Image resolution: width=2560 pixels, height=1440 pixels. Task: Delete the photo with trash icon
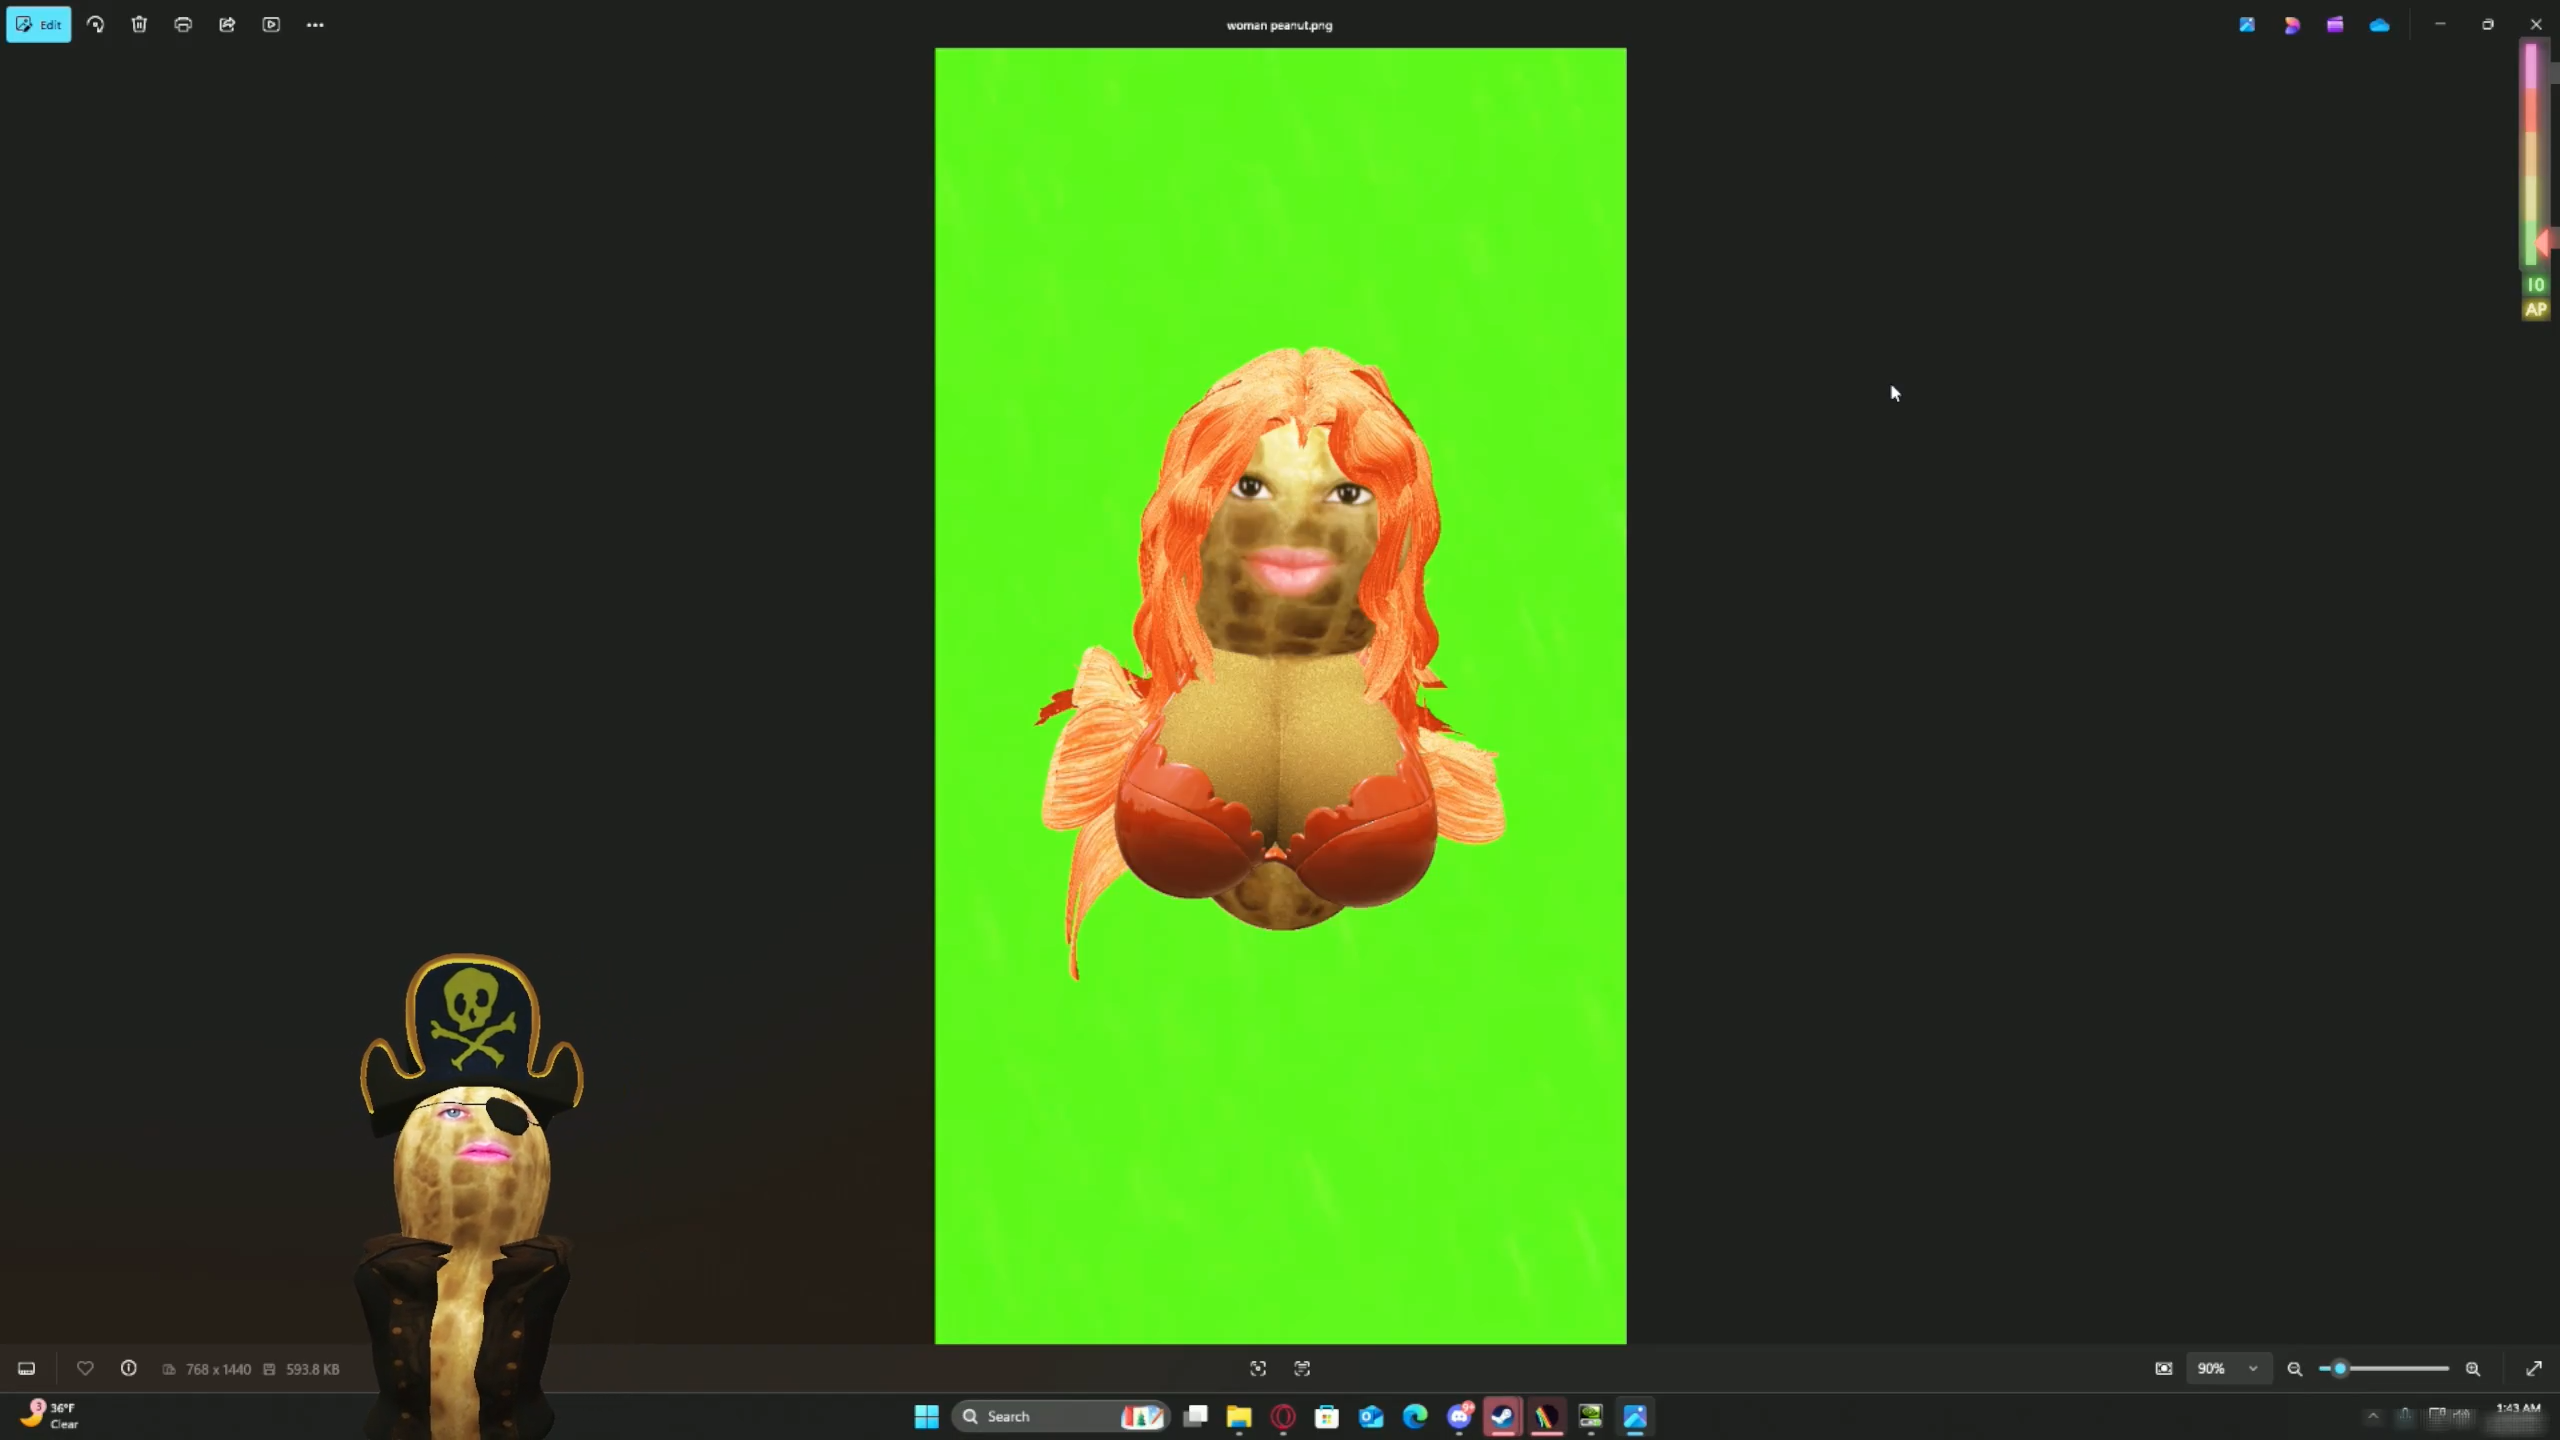(139, 25)
